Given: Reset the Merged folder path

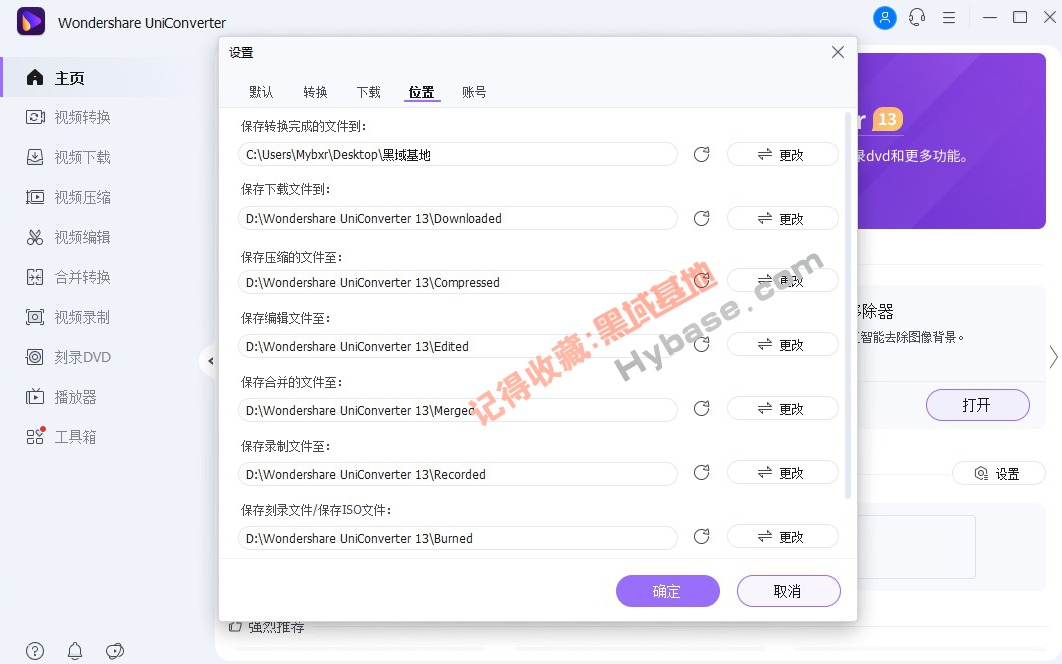Looking at the screenshot, I should point(702,409).
